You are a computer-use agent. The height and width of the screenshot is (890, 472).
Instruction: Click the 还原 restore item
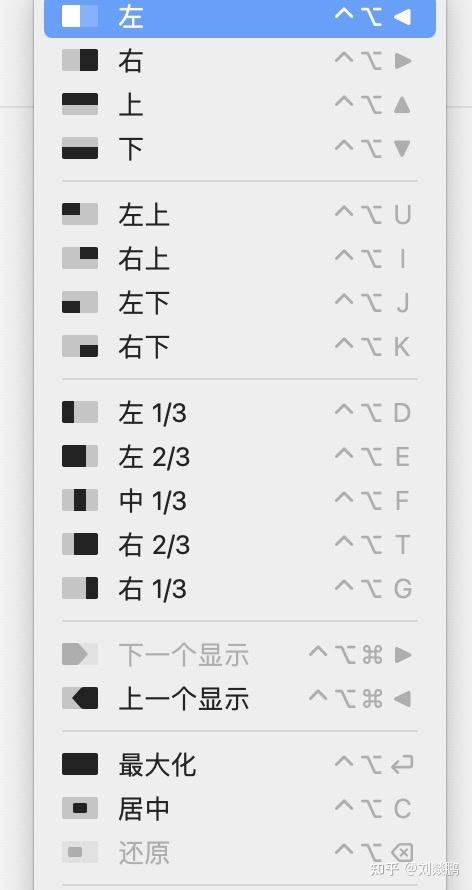tap(239, 853)
